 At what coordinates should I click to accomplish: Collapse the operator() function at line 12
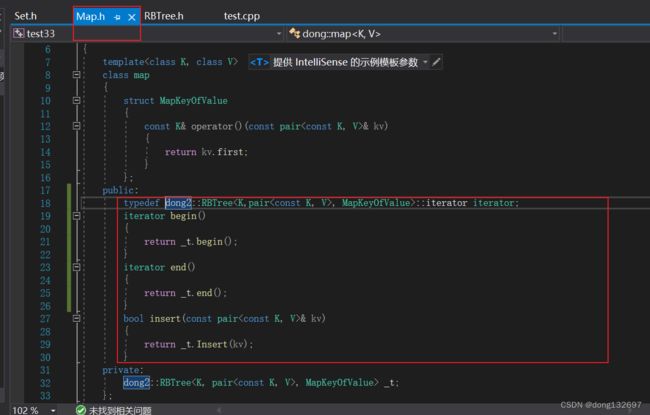click(76, 126)
